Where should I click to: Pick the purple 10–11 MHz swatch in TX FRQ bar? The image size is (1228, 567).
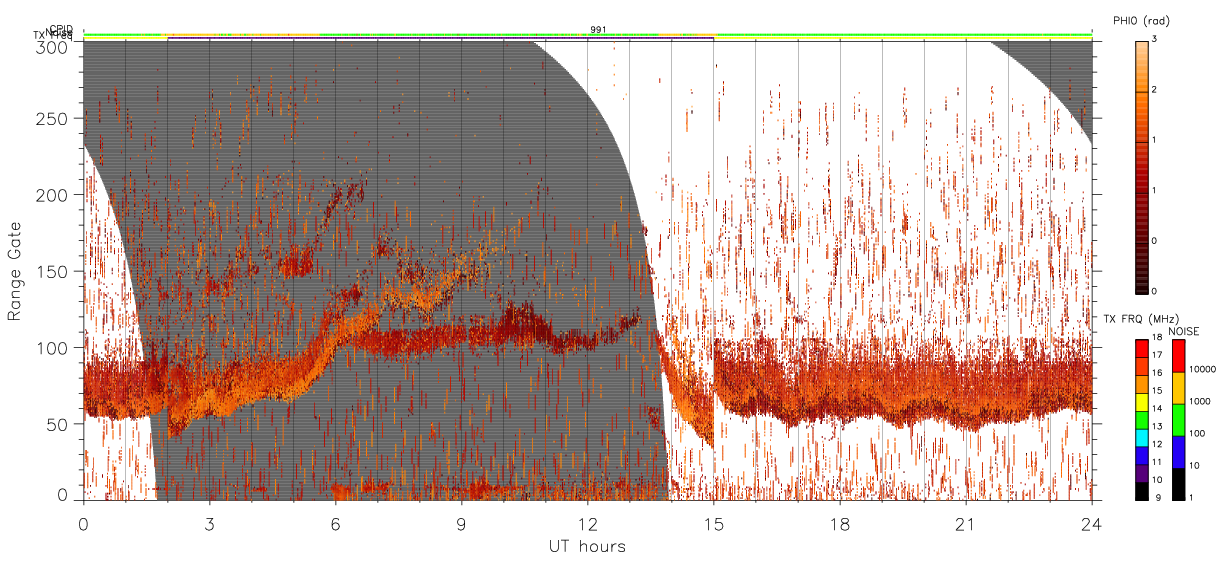[1141, 474]
